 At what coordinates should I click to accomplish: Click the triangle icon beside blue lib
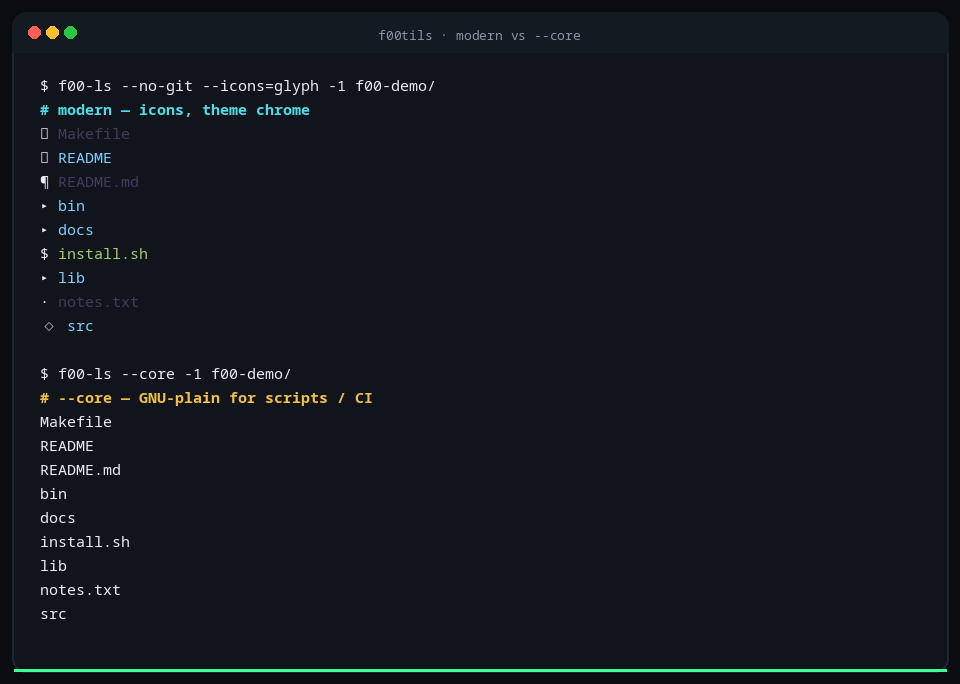click(x=44, y=278)
